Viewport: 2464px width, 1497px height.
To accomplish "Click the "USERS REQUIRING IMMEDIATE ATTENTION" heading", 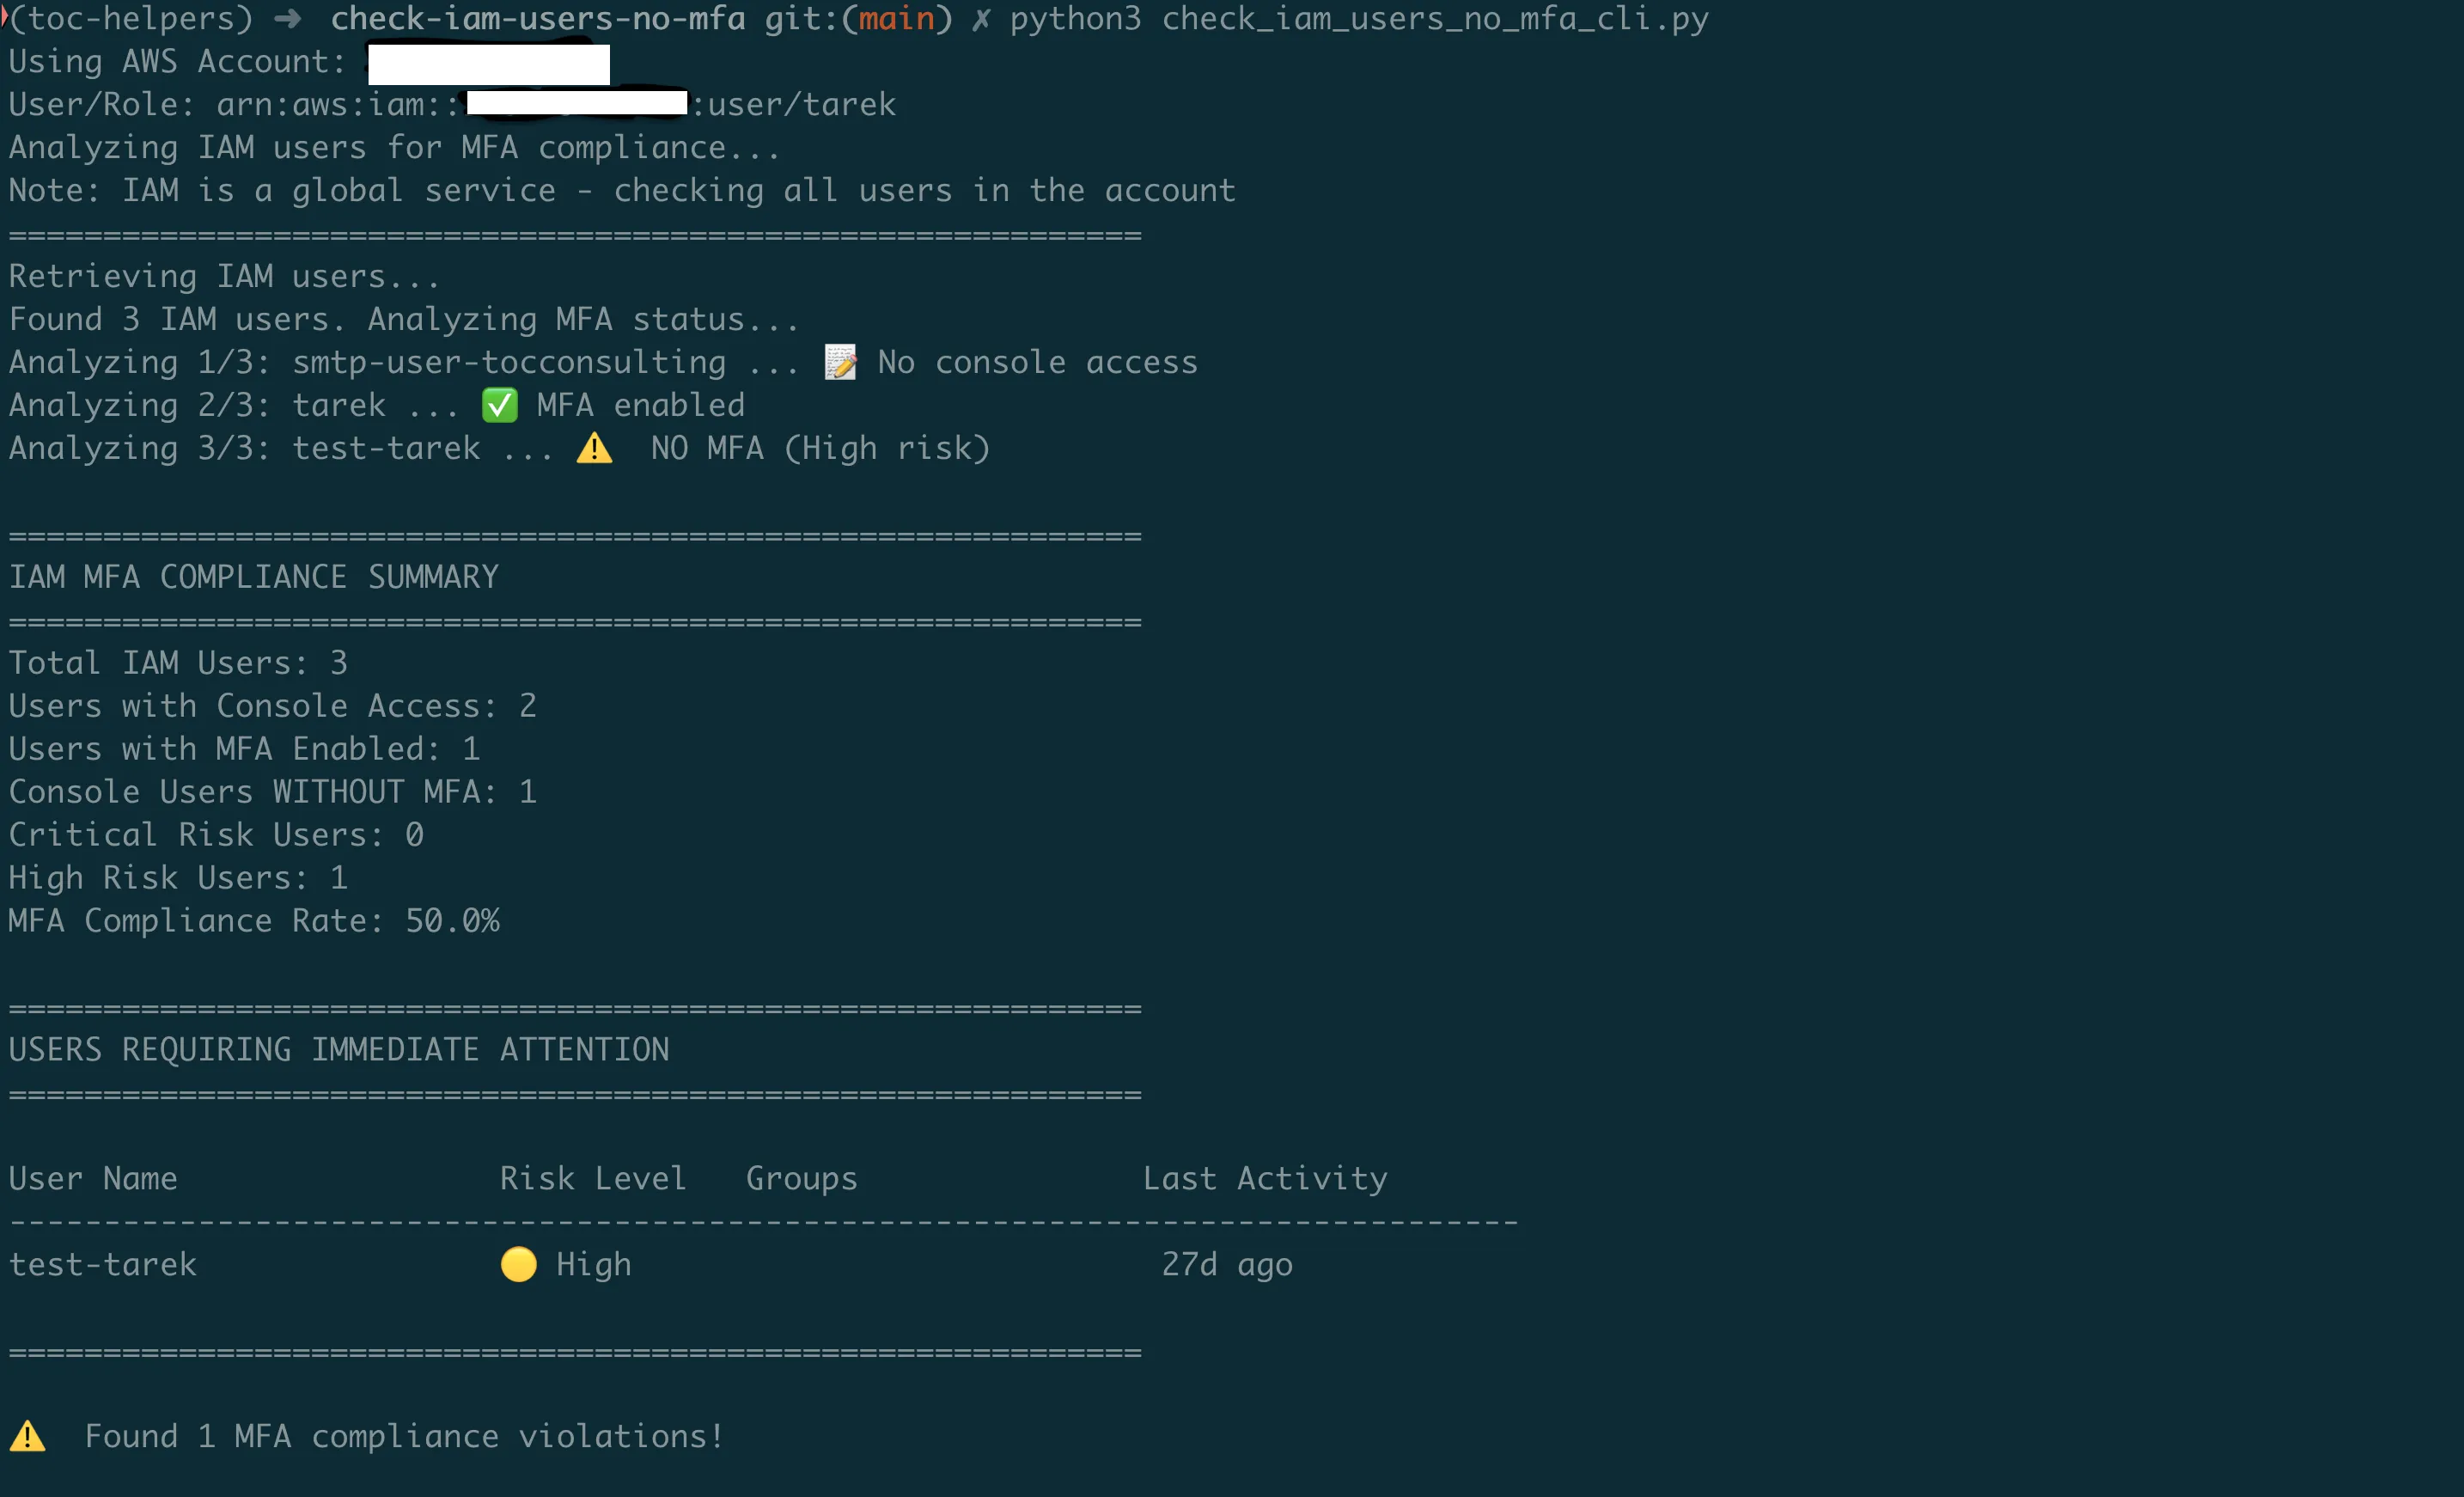I will pyautogui.click(x=339, y=1049).
